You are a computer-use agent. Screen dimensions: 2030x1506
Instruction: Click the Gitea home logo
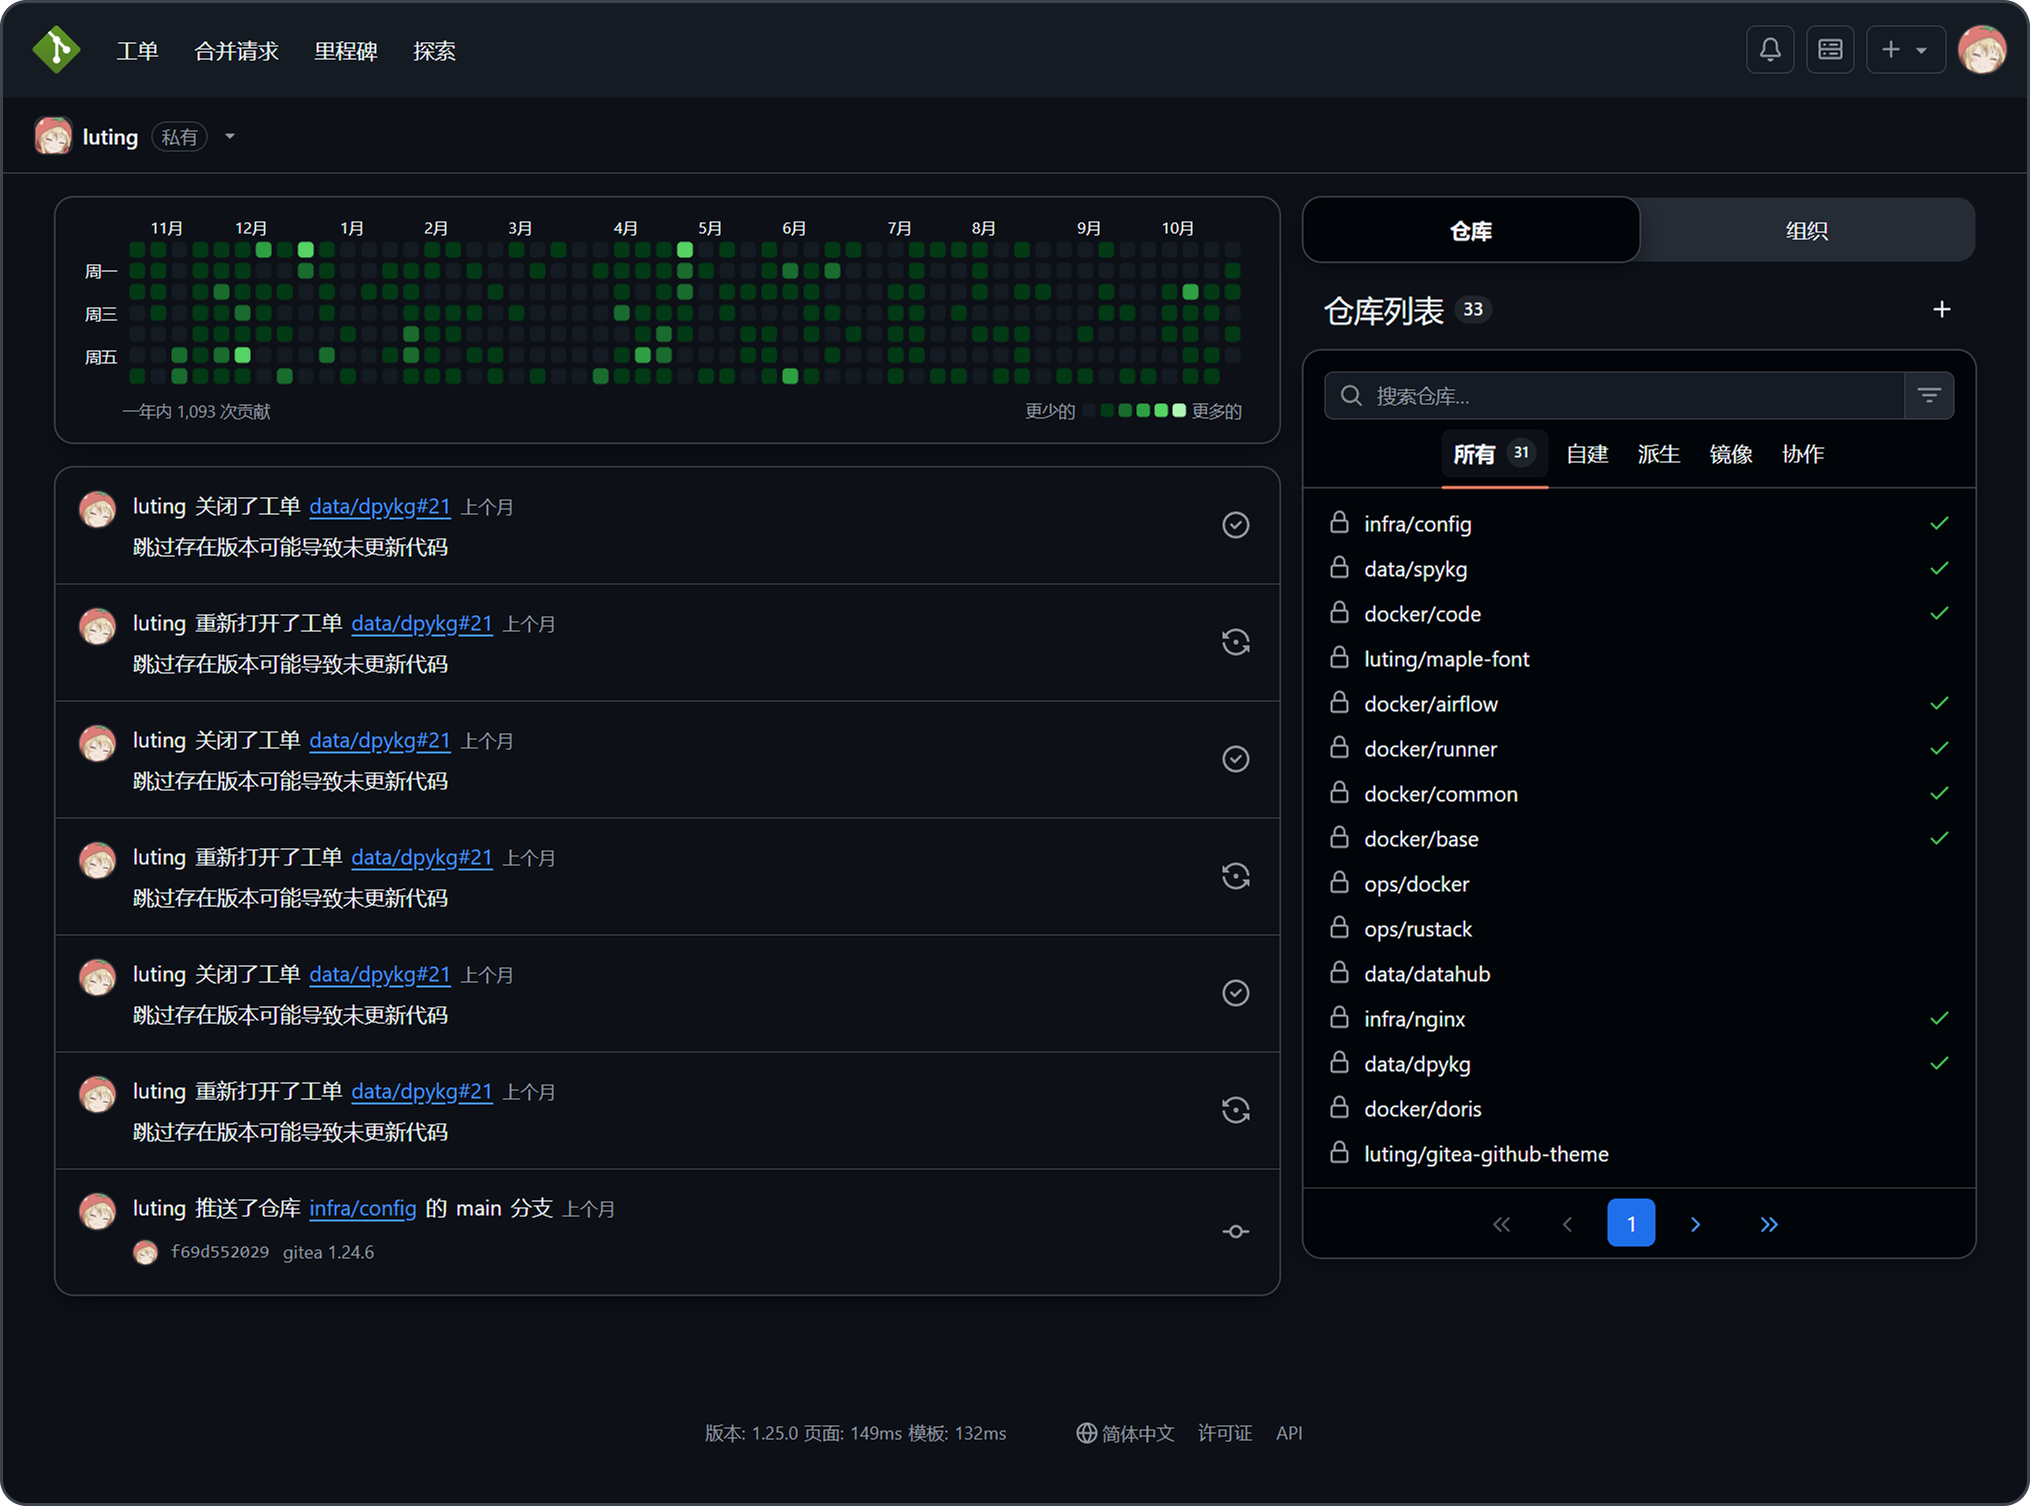(x=56, y=50)
